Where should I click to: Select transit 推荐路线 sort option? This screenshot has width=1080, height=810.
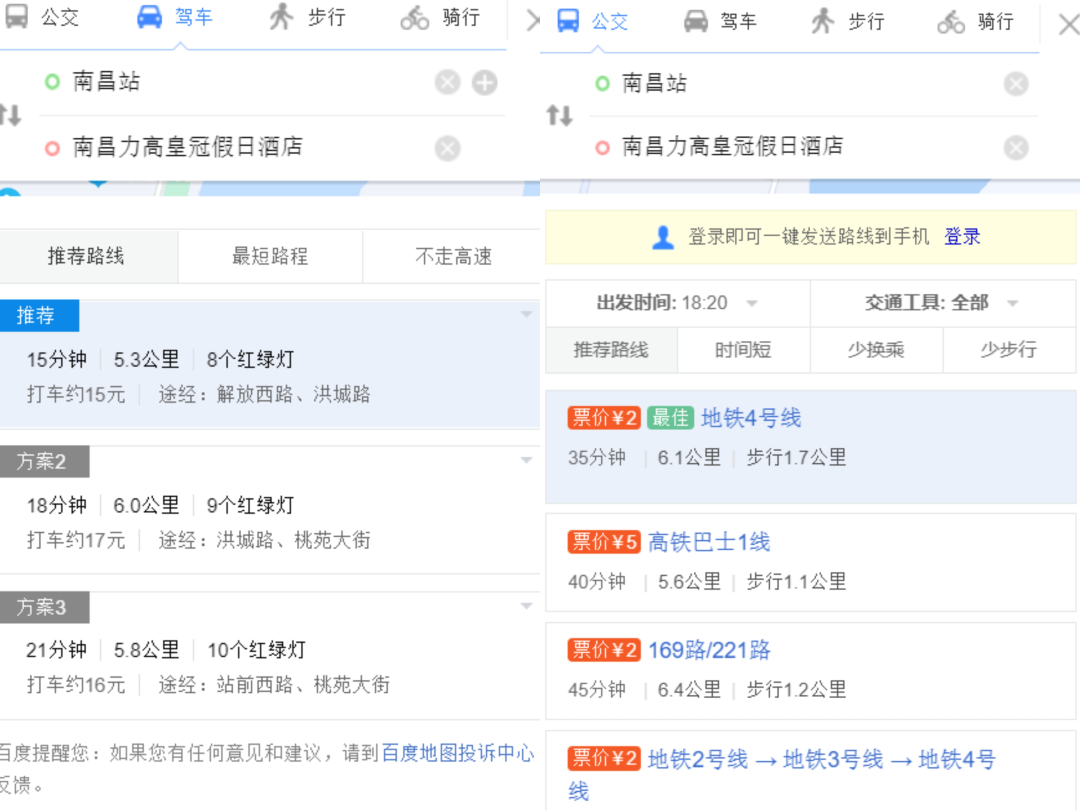[x=612, y=350]
